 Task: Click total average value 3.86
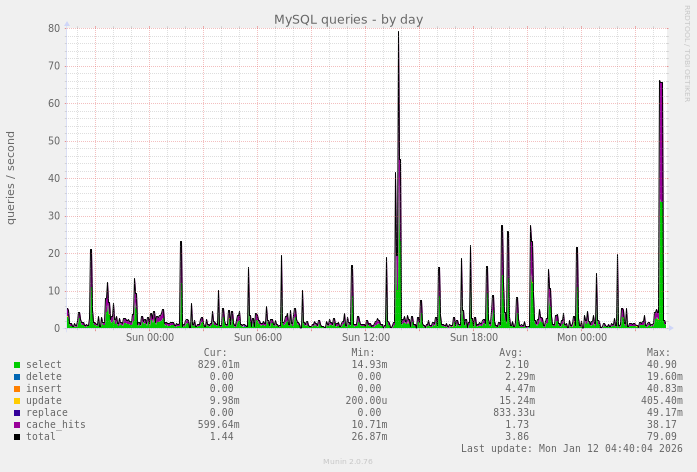pos(517,436)
